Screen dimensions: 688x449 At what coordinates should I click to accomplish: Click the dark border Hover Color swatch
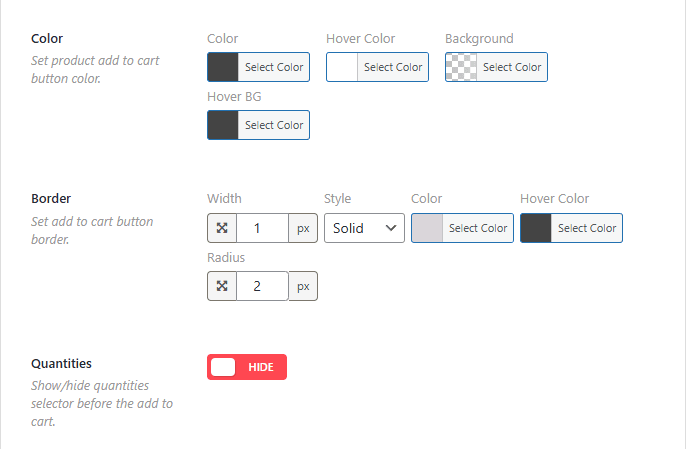tap(536, 228)
